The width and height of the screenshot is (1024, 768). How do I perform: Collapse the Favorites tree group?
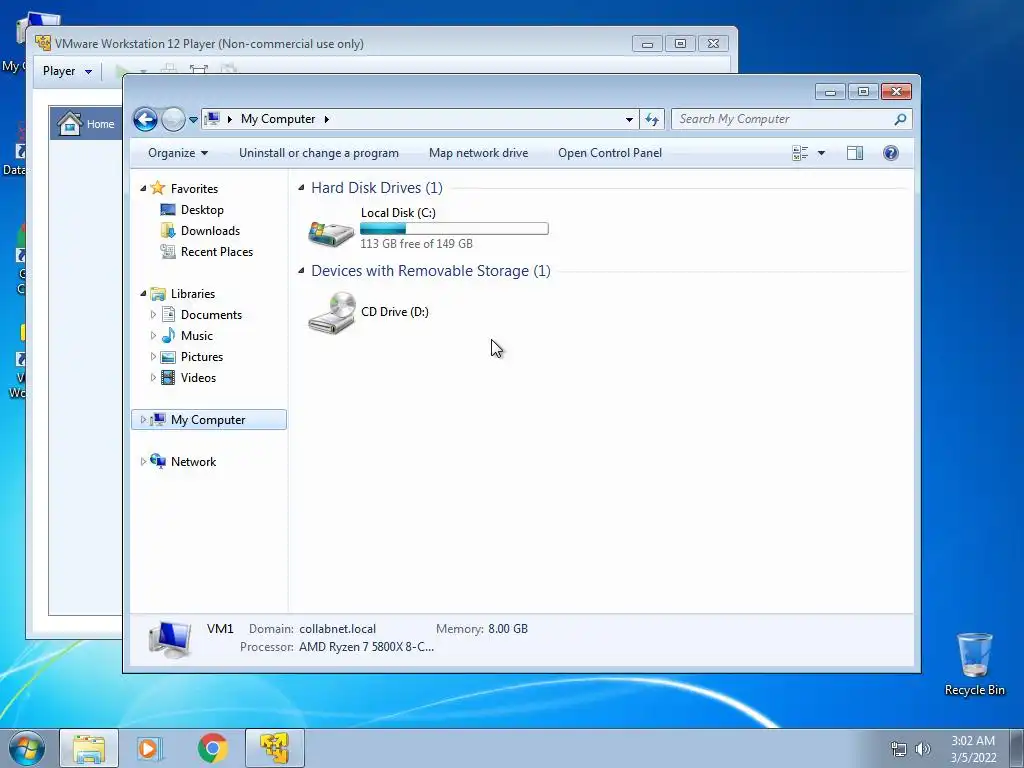pos(143,189)
